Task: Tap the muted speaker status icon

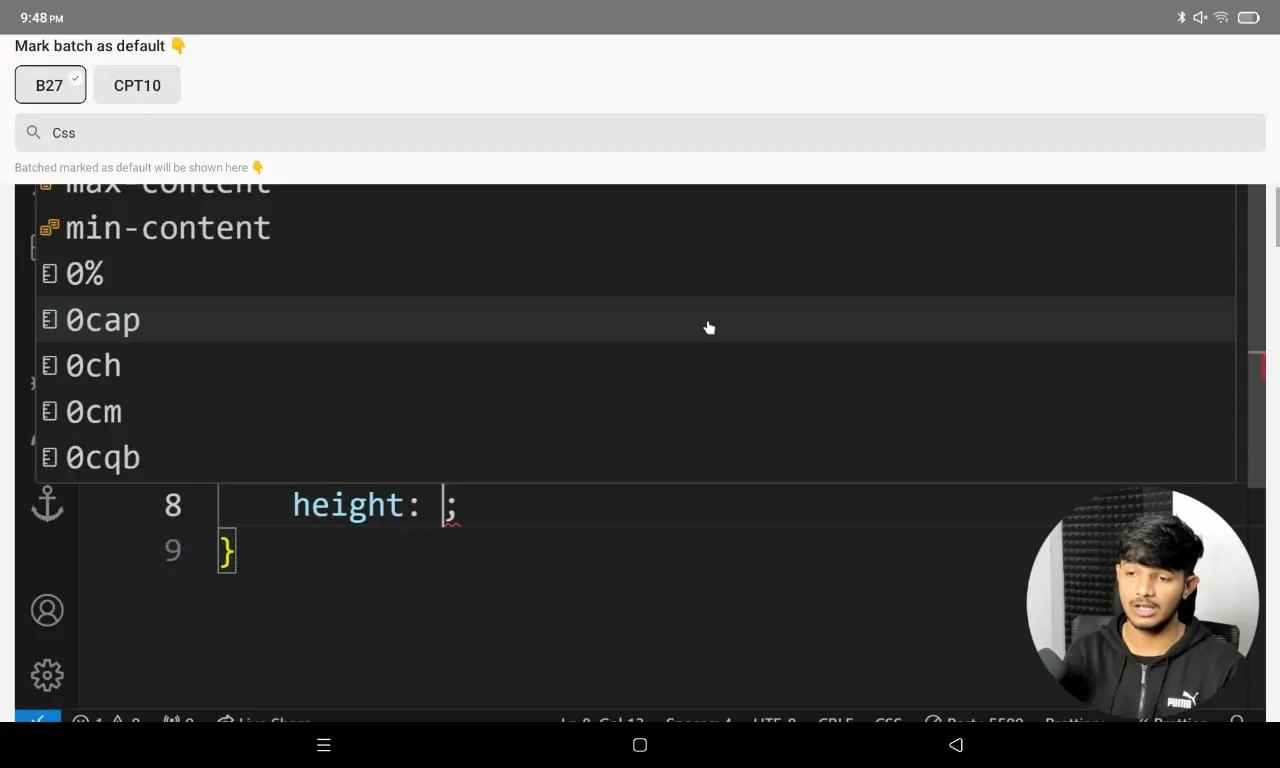Action: tap(1200, 17)
